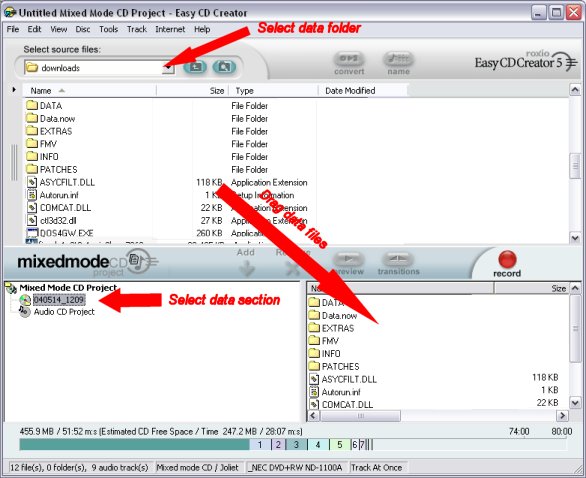Click the name tracks icon
Viewport: 586px width, 478px height.
pyautogui.click(x=398, y=59)
